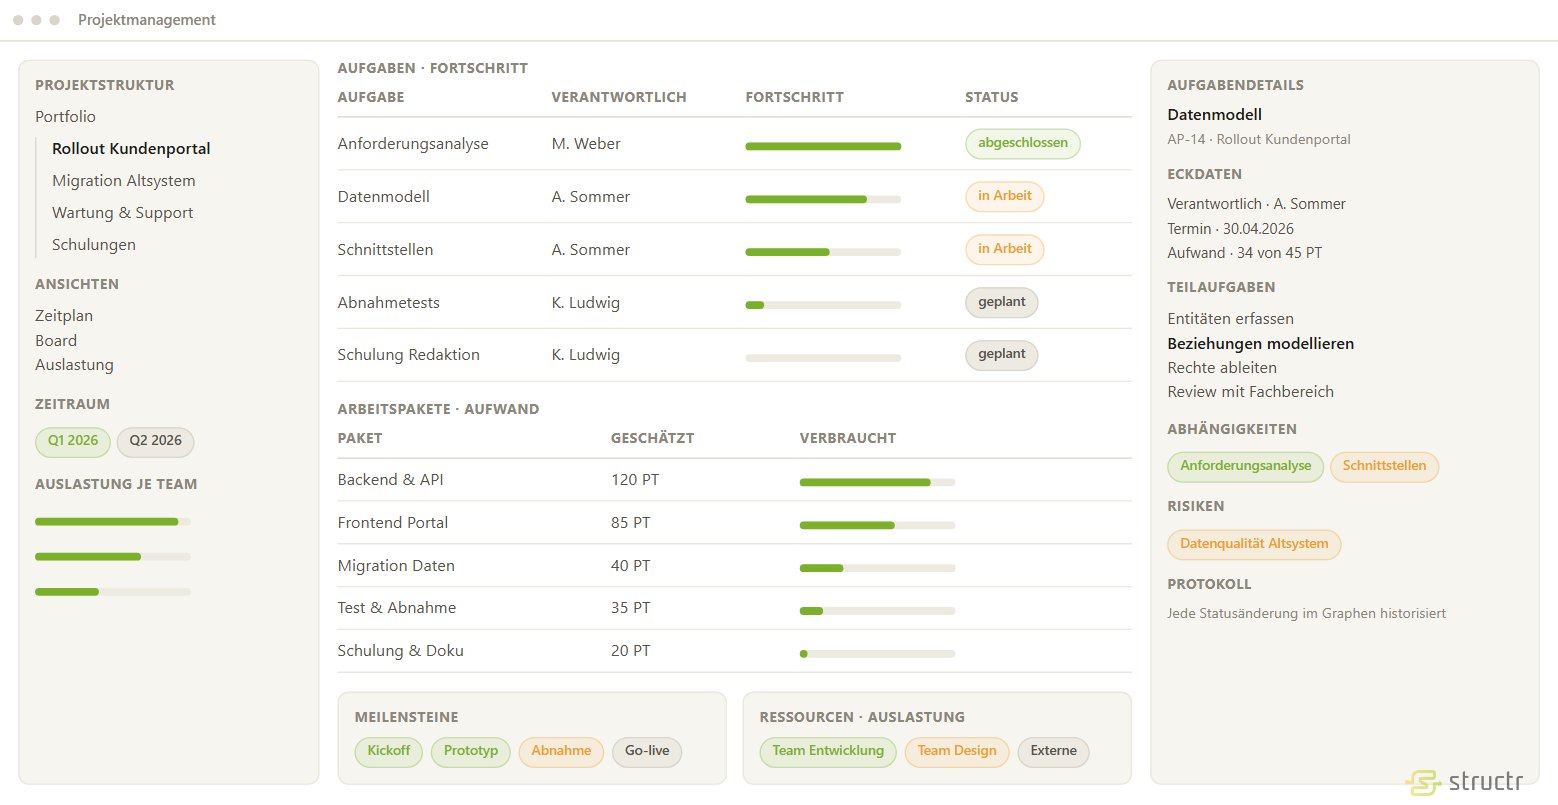
Task: Switch to the Board view
Action: (56, 341)
